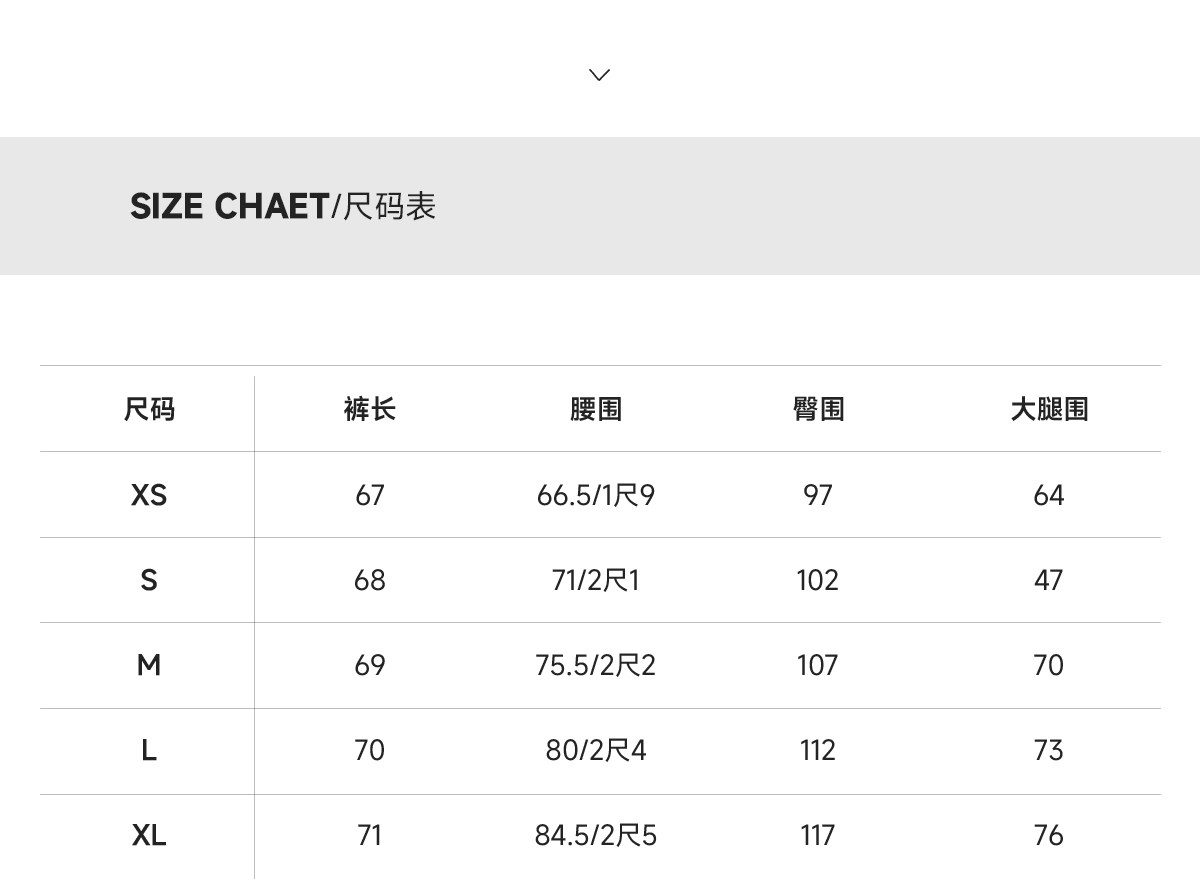Click pants length 67 in XS row

pyautogui.click(x=369, y=495)
